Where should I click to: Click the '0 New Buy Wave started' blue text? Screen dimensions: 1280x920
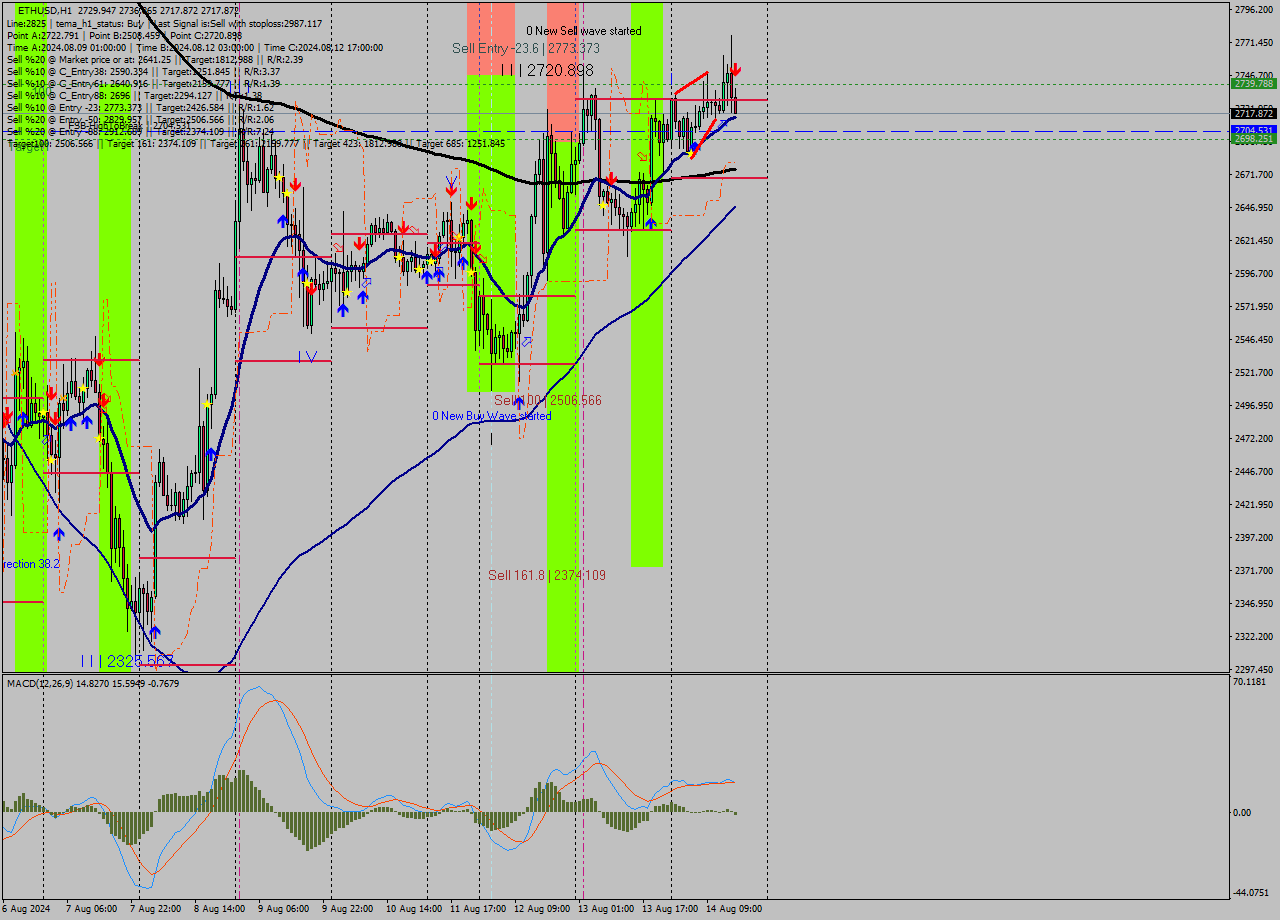coord(490,415)
